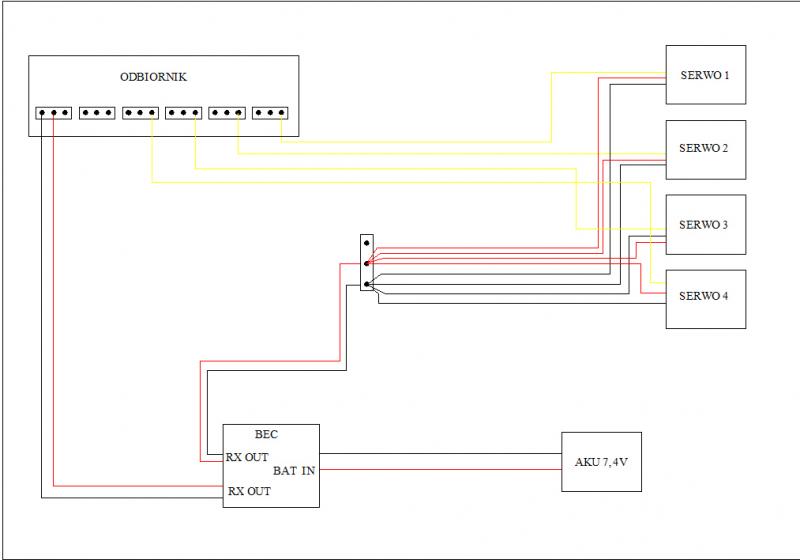The height and width of the screenshot is (560, 800).
Task: Click the BAT IN label on BEC
Action: click(x=294, y=469)
